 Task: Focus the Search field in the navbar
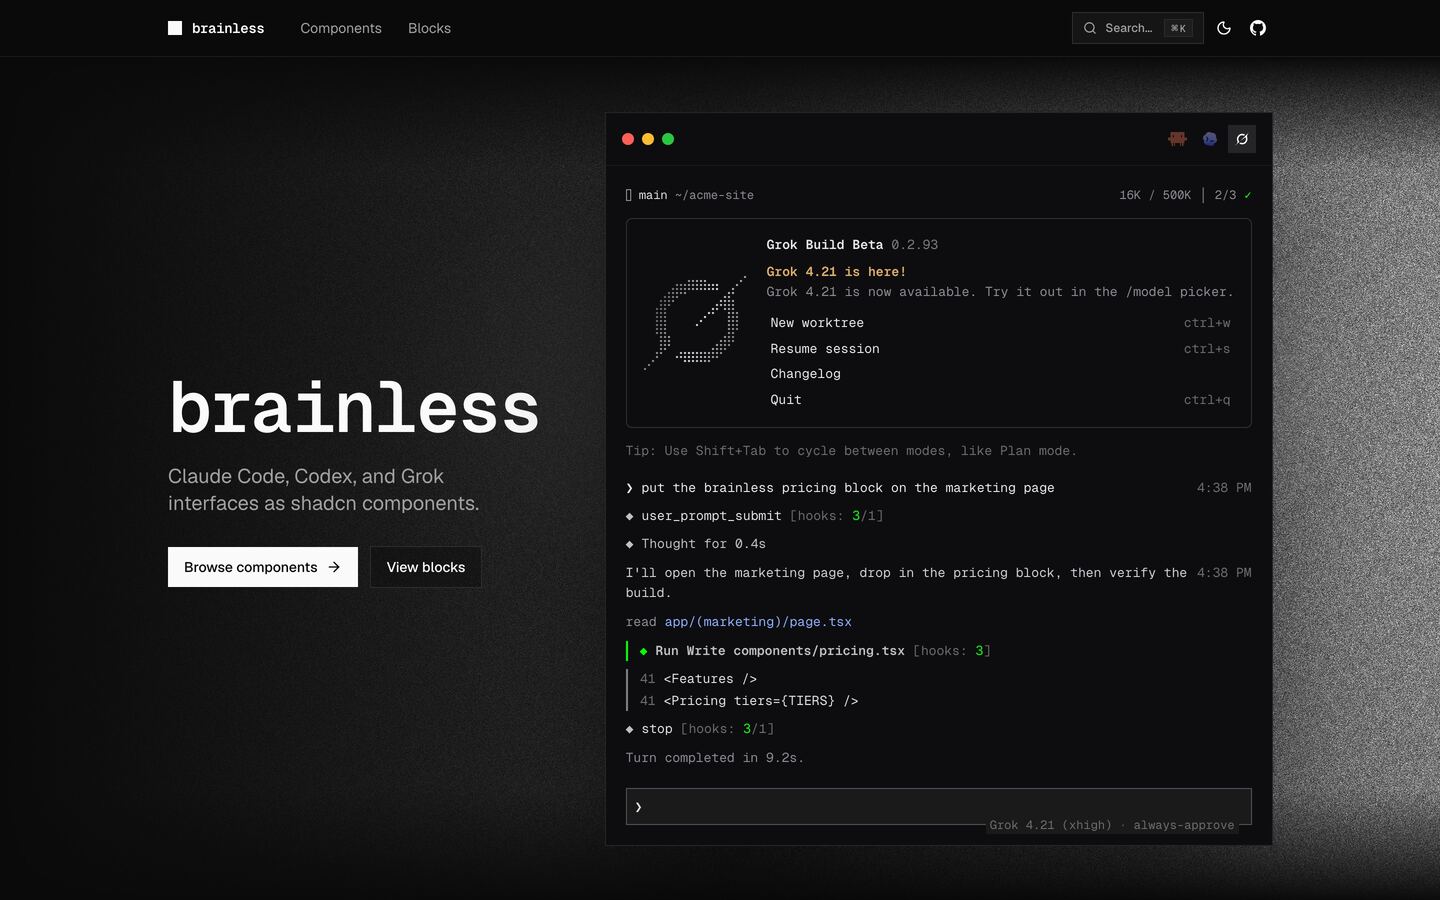coord(1137,28)
